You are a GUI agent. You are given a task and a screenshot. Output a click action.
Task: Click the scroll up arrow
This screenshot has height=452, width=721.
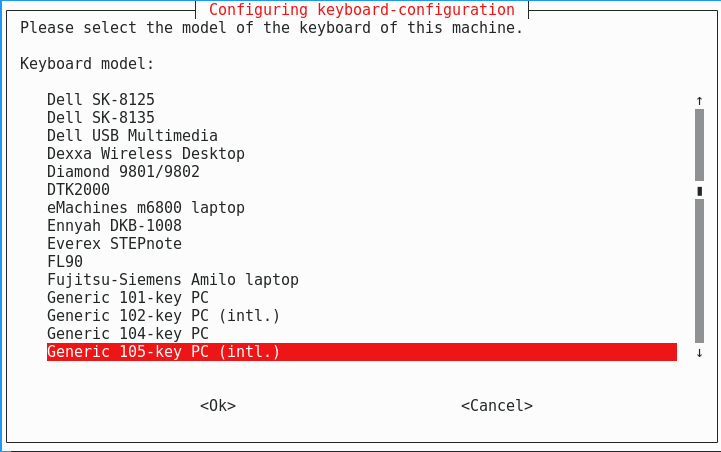pyautogui.click(x=699, y=101)
